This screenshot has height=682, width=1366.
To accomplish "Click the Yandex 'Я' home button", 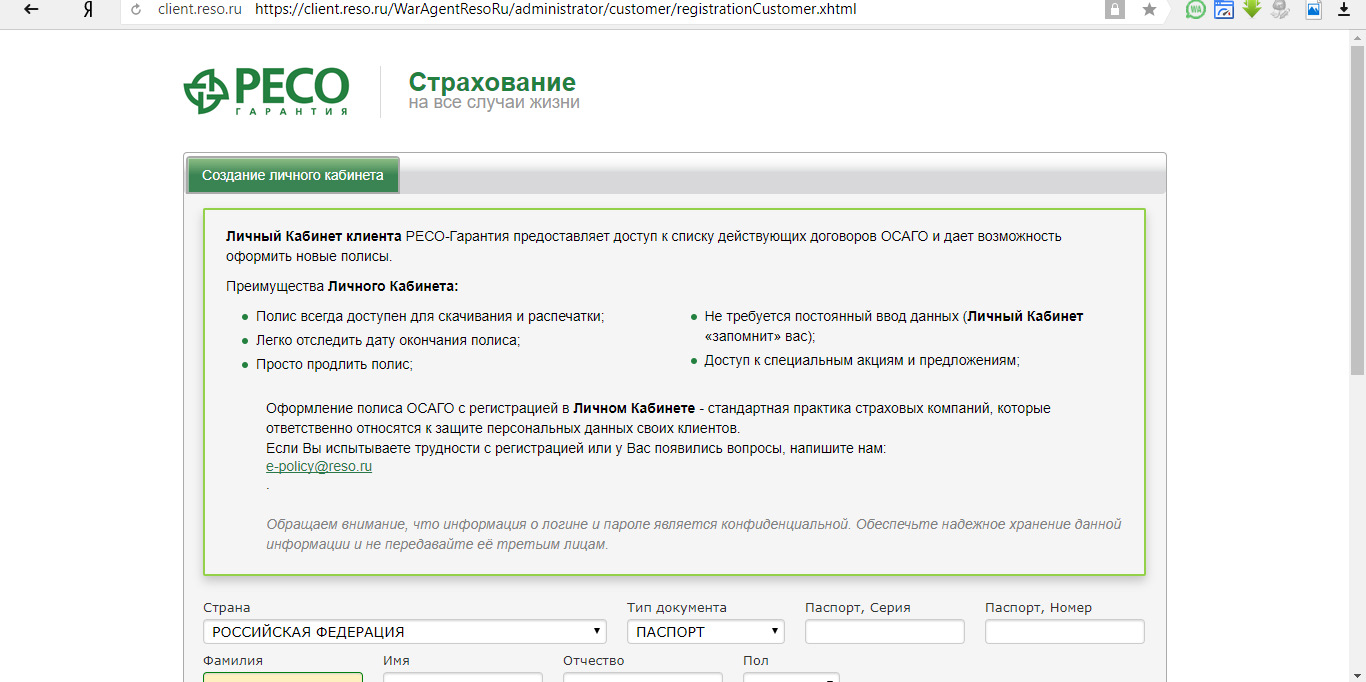I will coord(89,10).
